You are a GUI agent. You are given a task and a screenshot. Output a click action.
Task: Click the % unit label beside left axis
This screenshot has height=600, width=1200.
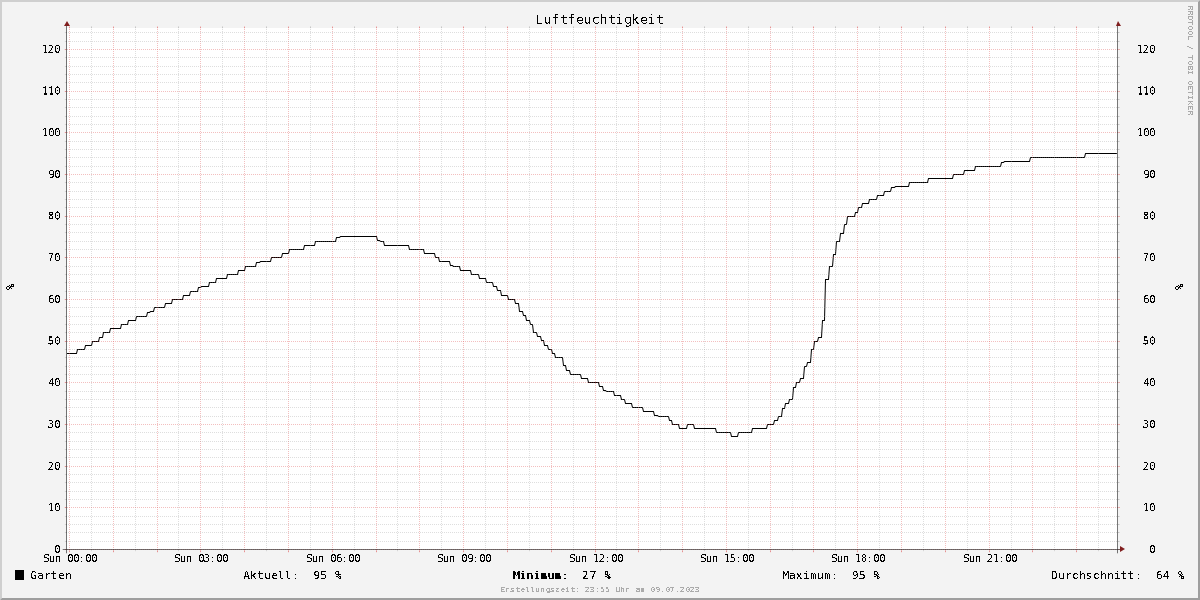10,287
